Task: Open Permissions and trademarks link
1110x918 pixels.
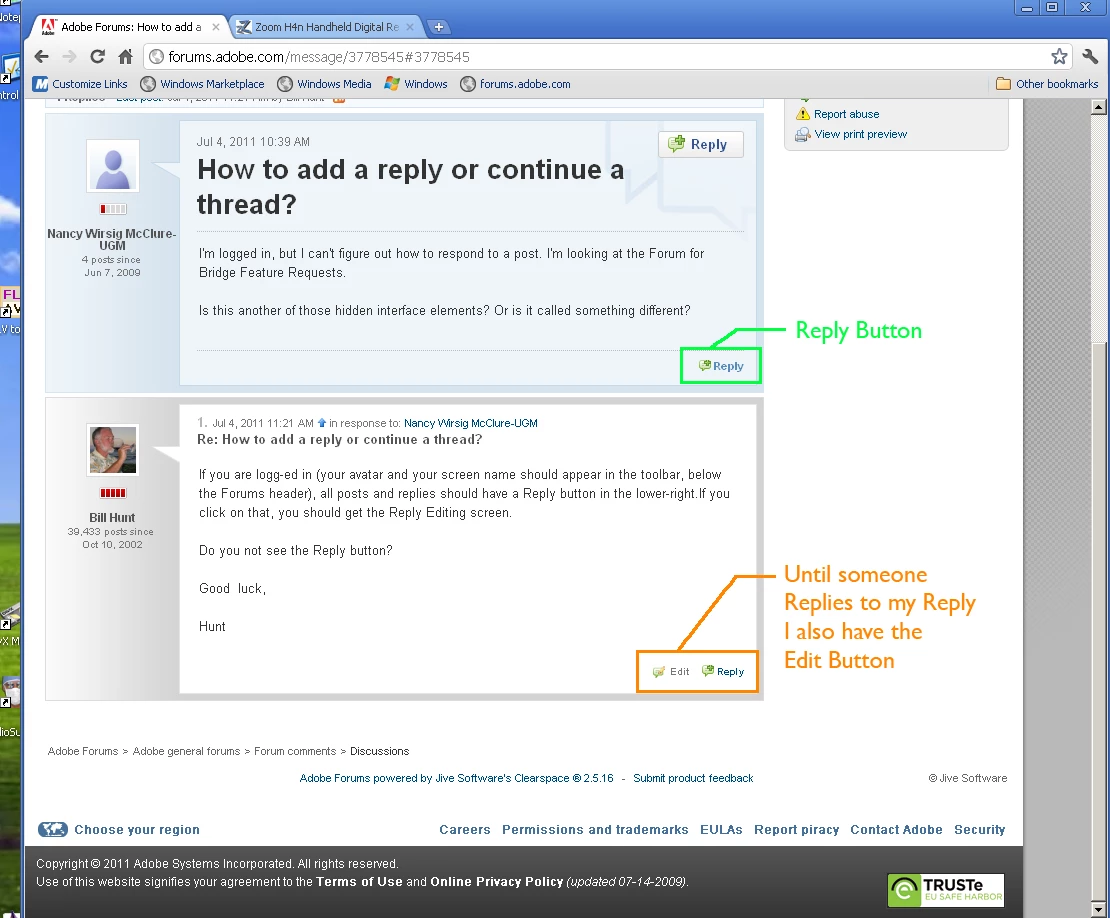Action: pos(595,830)
